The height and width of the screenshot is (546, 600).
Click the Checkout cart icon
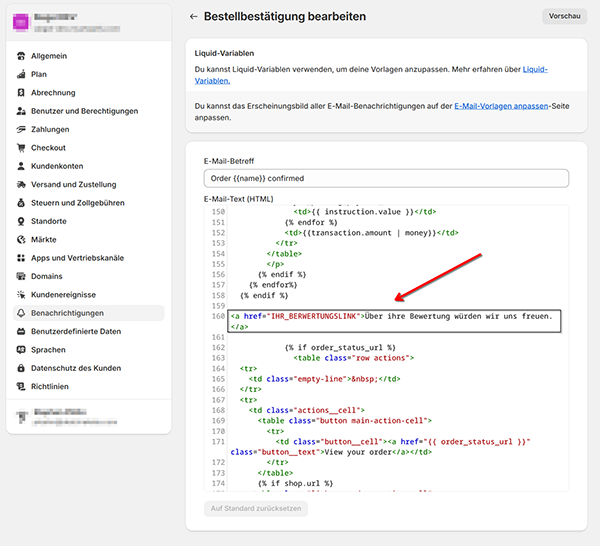21,148
